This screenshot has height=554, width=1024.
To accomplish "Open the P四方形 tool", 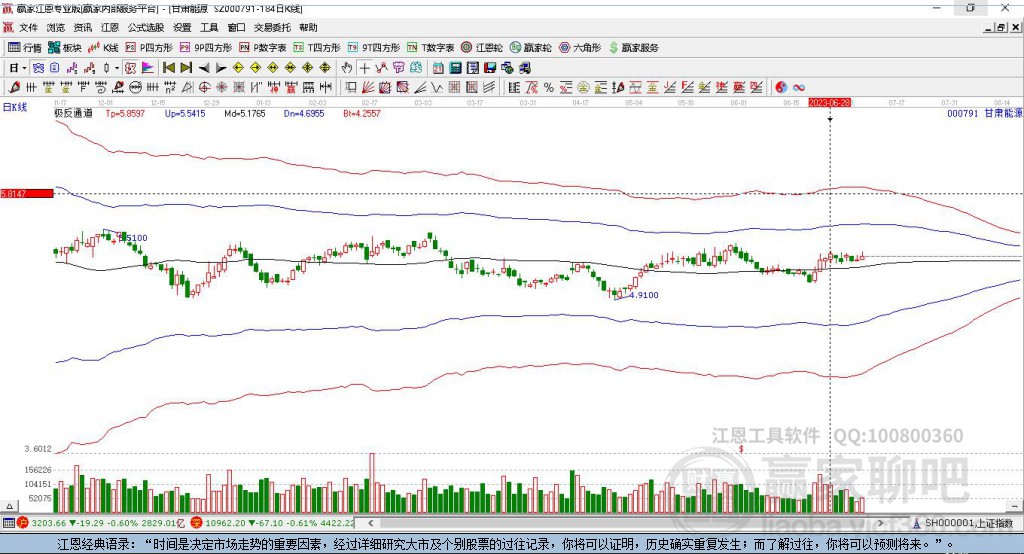I will click(x=149, y=48).
